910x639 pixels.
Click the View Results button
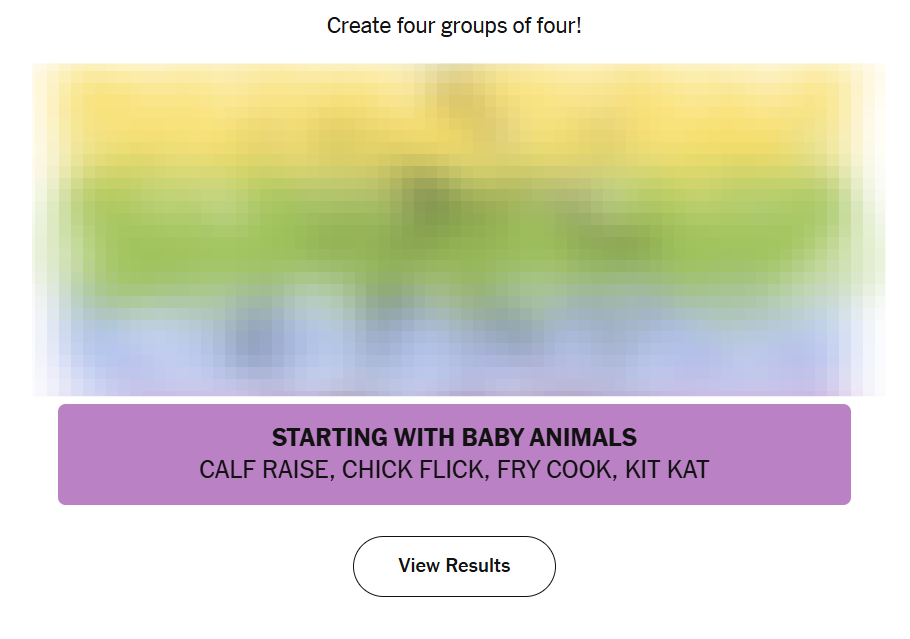454,566
